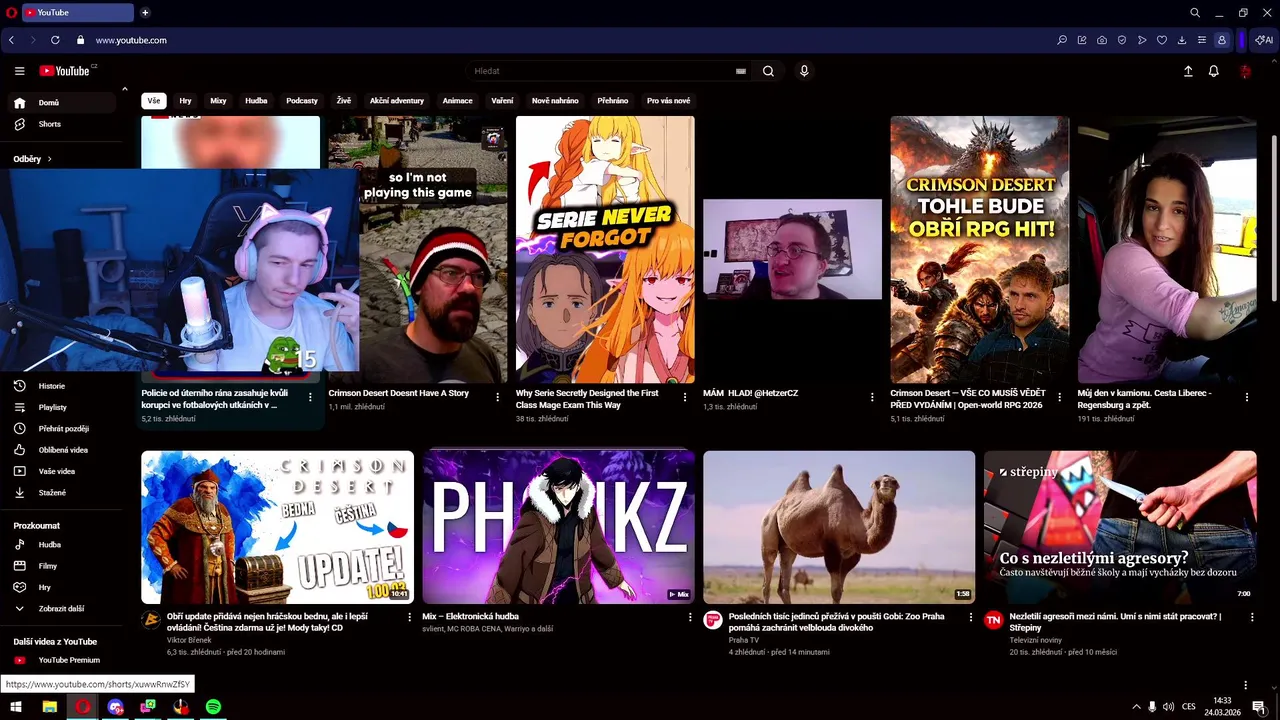Screen dimensions: 1280x720
Task: Open the on-screen keyboard icon in search box
Action: point(741,71)
